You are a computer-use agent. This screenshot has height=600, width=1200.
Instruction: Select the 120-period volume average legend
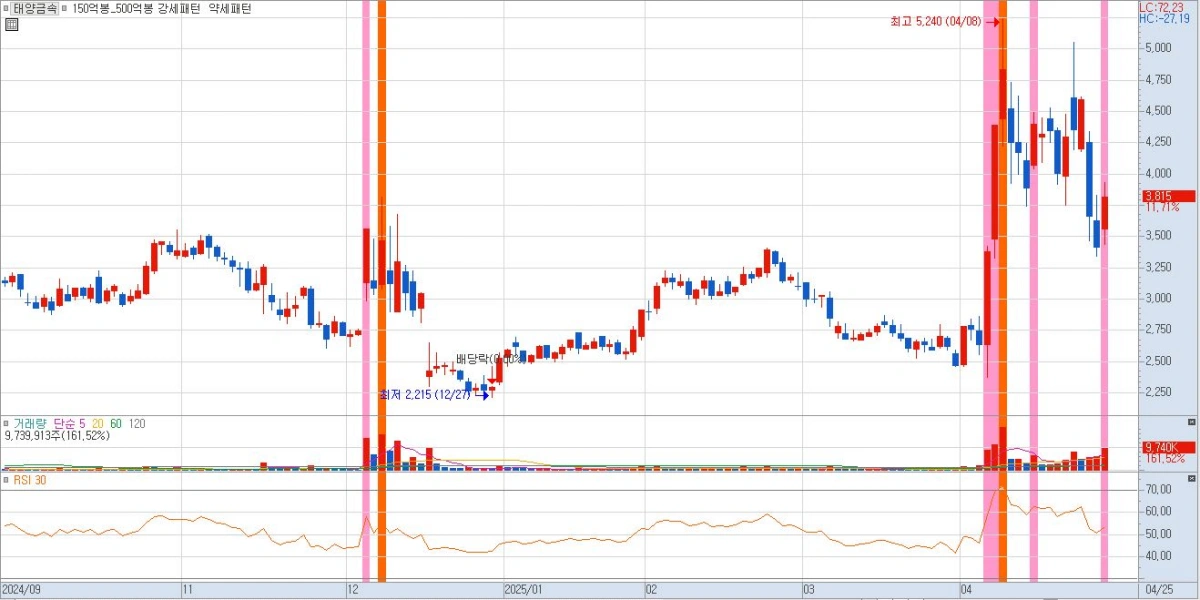137,424
